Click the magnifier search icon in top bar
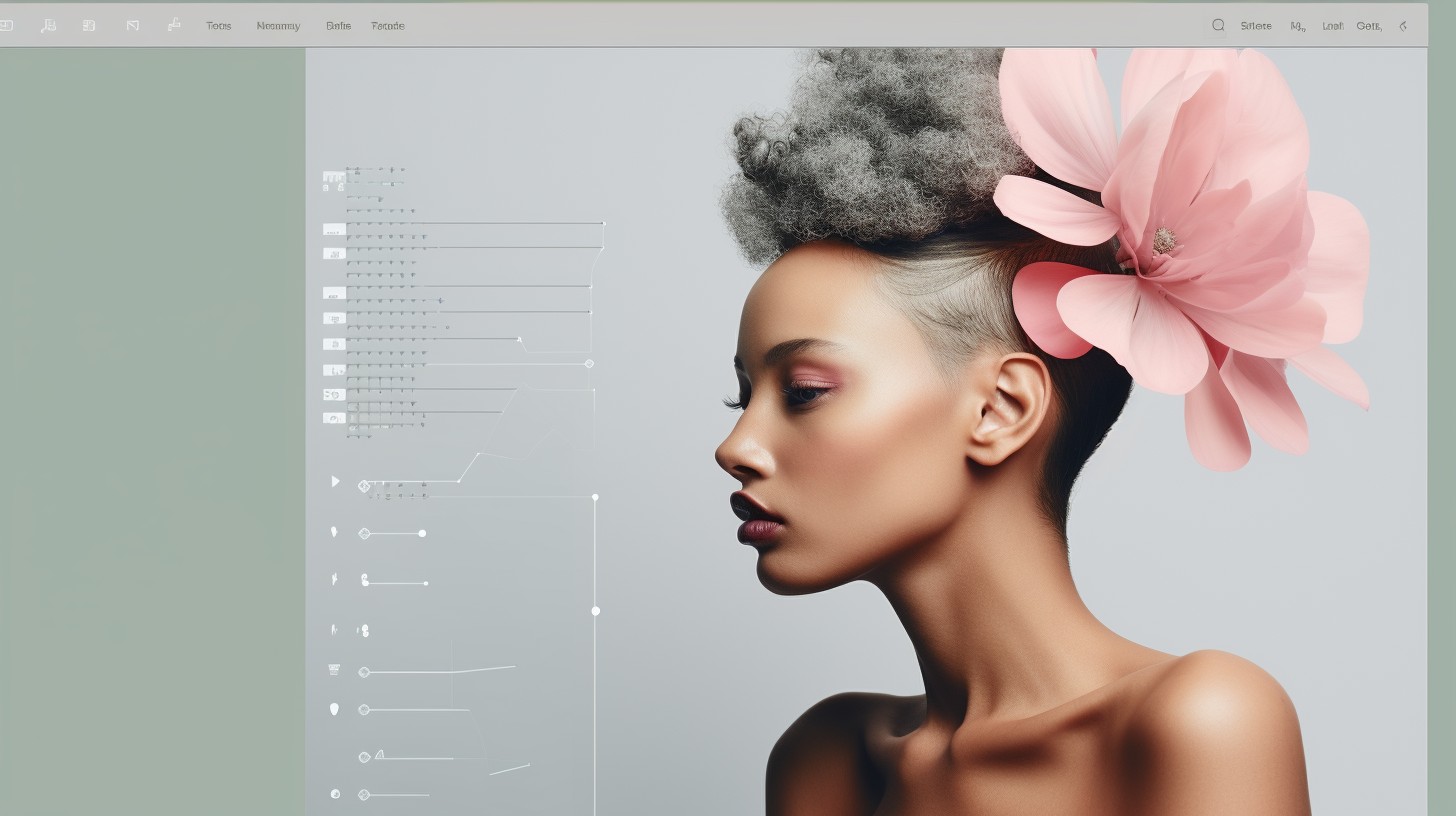The image size is (1456, 816). [x=1218, y=25]
